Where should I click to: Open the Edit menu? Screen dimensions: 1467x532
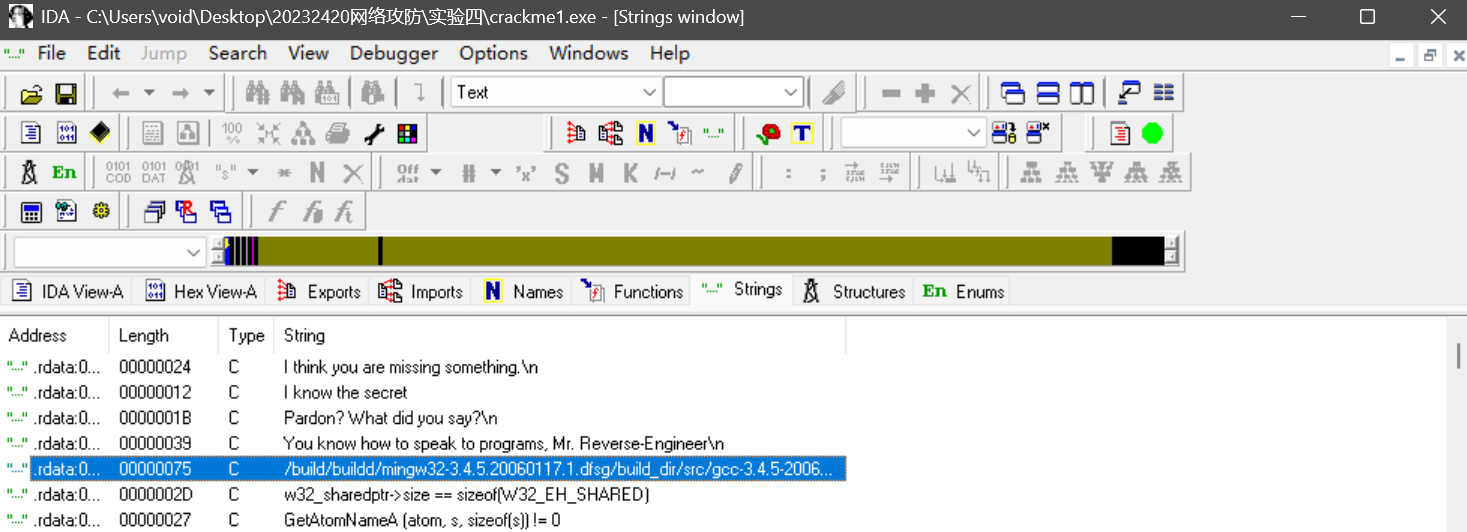click(x=103, y=54)
